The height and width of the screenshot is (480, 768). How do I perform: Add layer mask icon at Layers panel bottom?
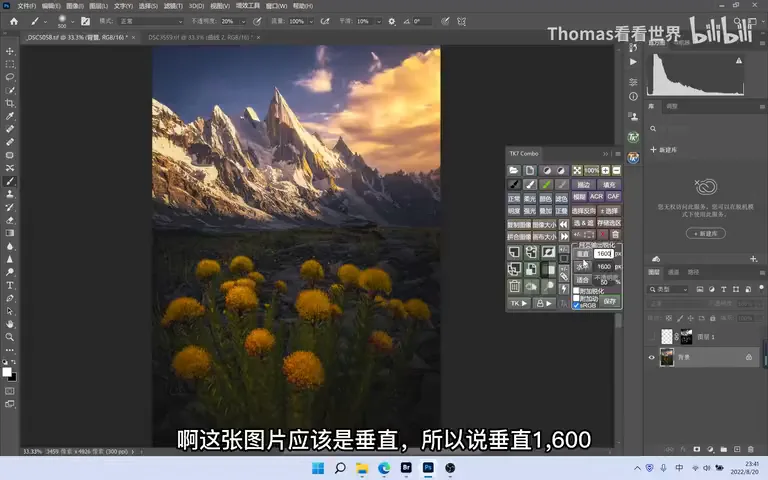pyautogui.click(x=697, y=449)
